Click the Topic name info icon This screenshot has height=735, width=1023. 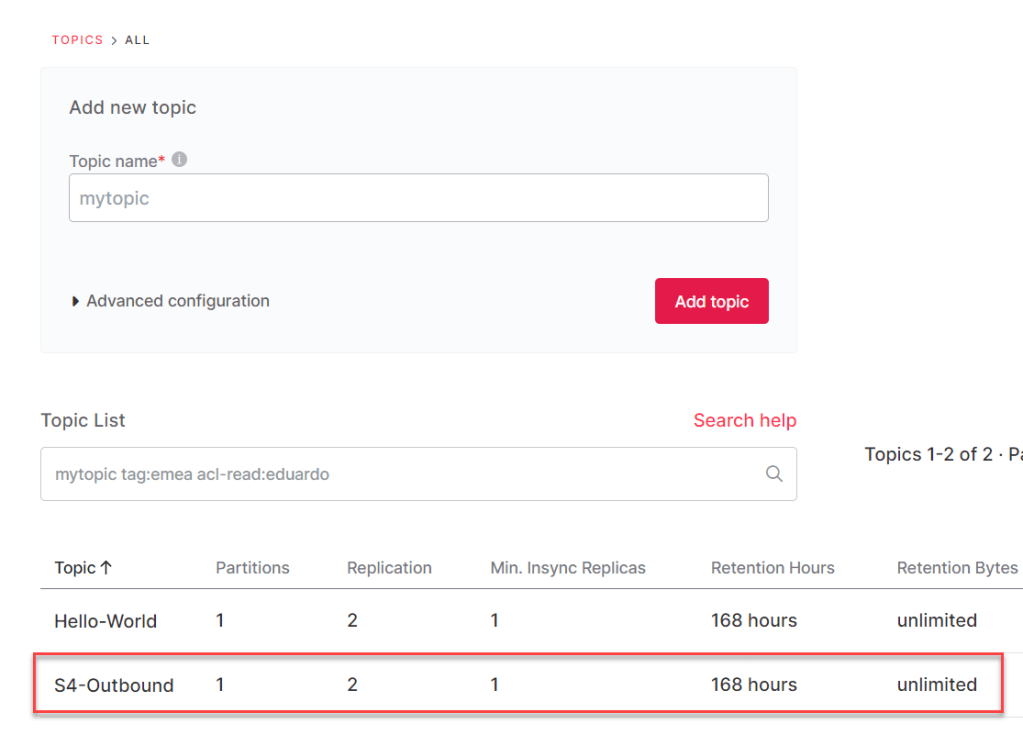[x=180, y=160]
